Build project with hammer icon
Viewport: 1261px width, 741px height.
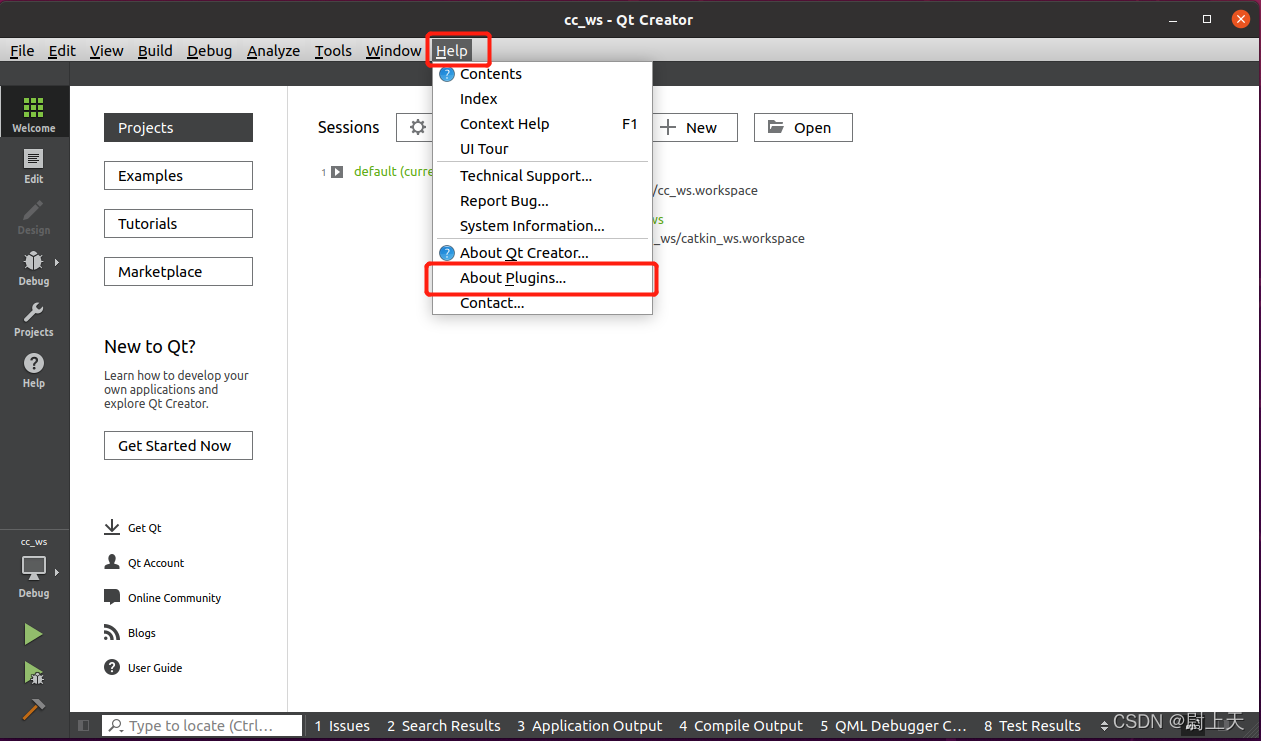point(34,708)
